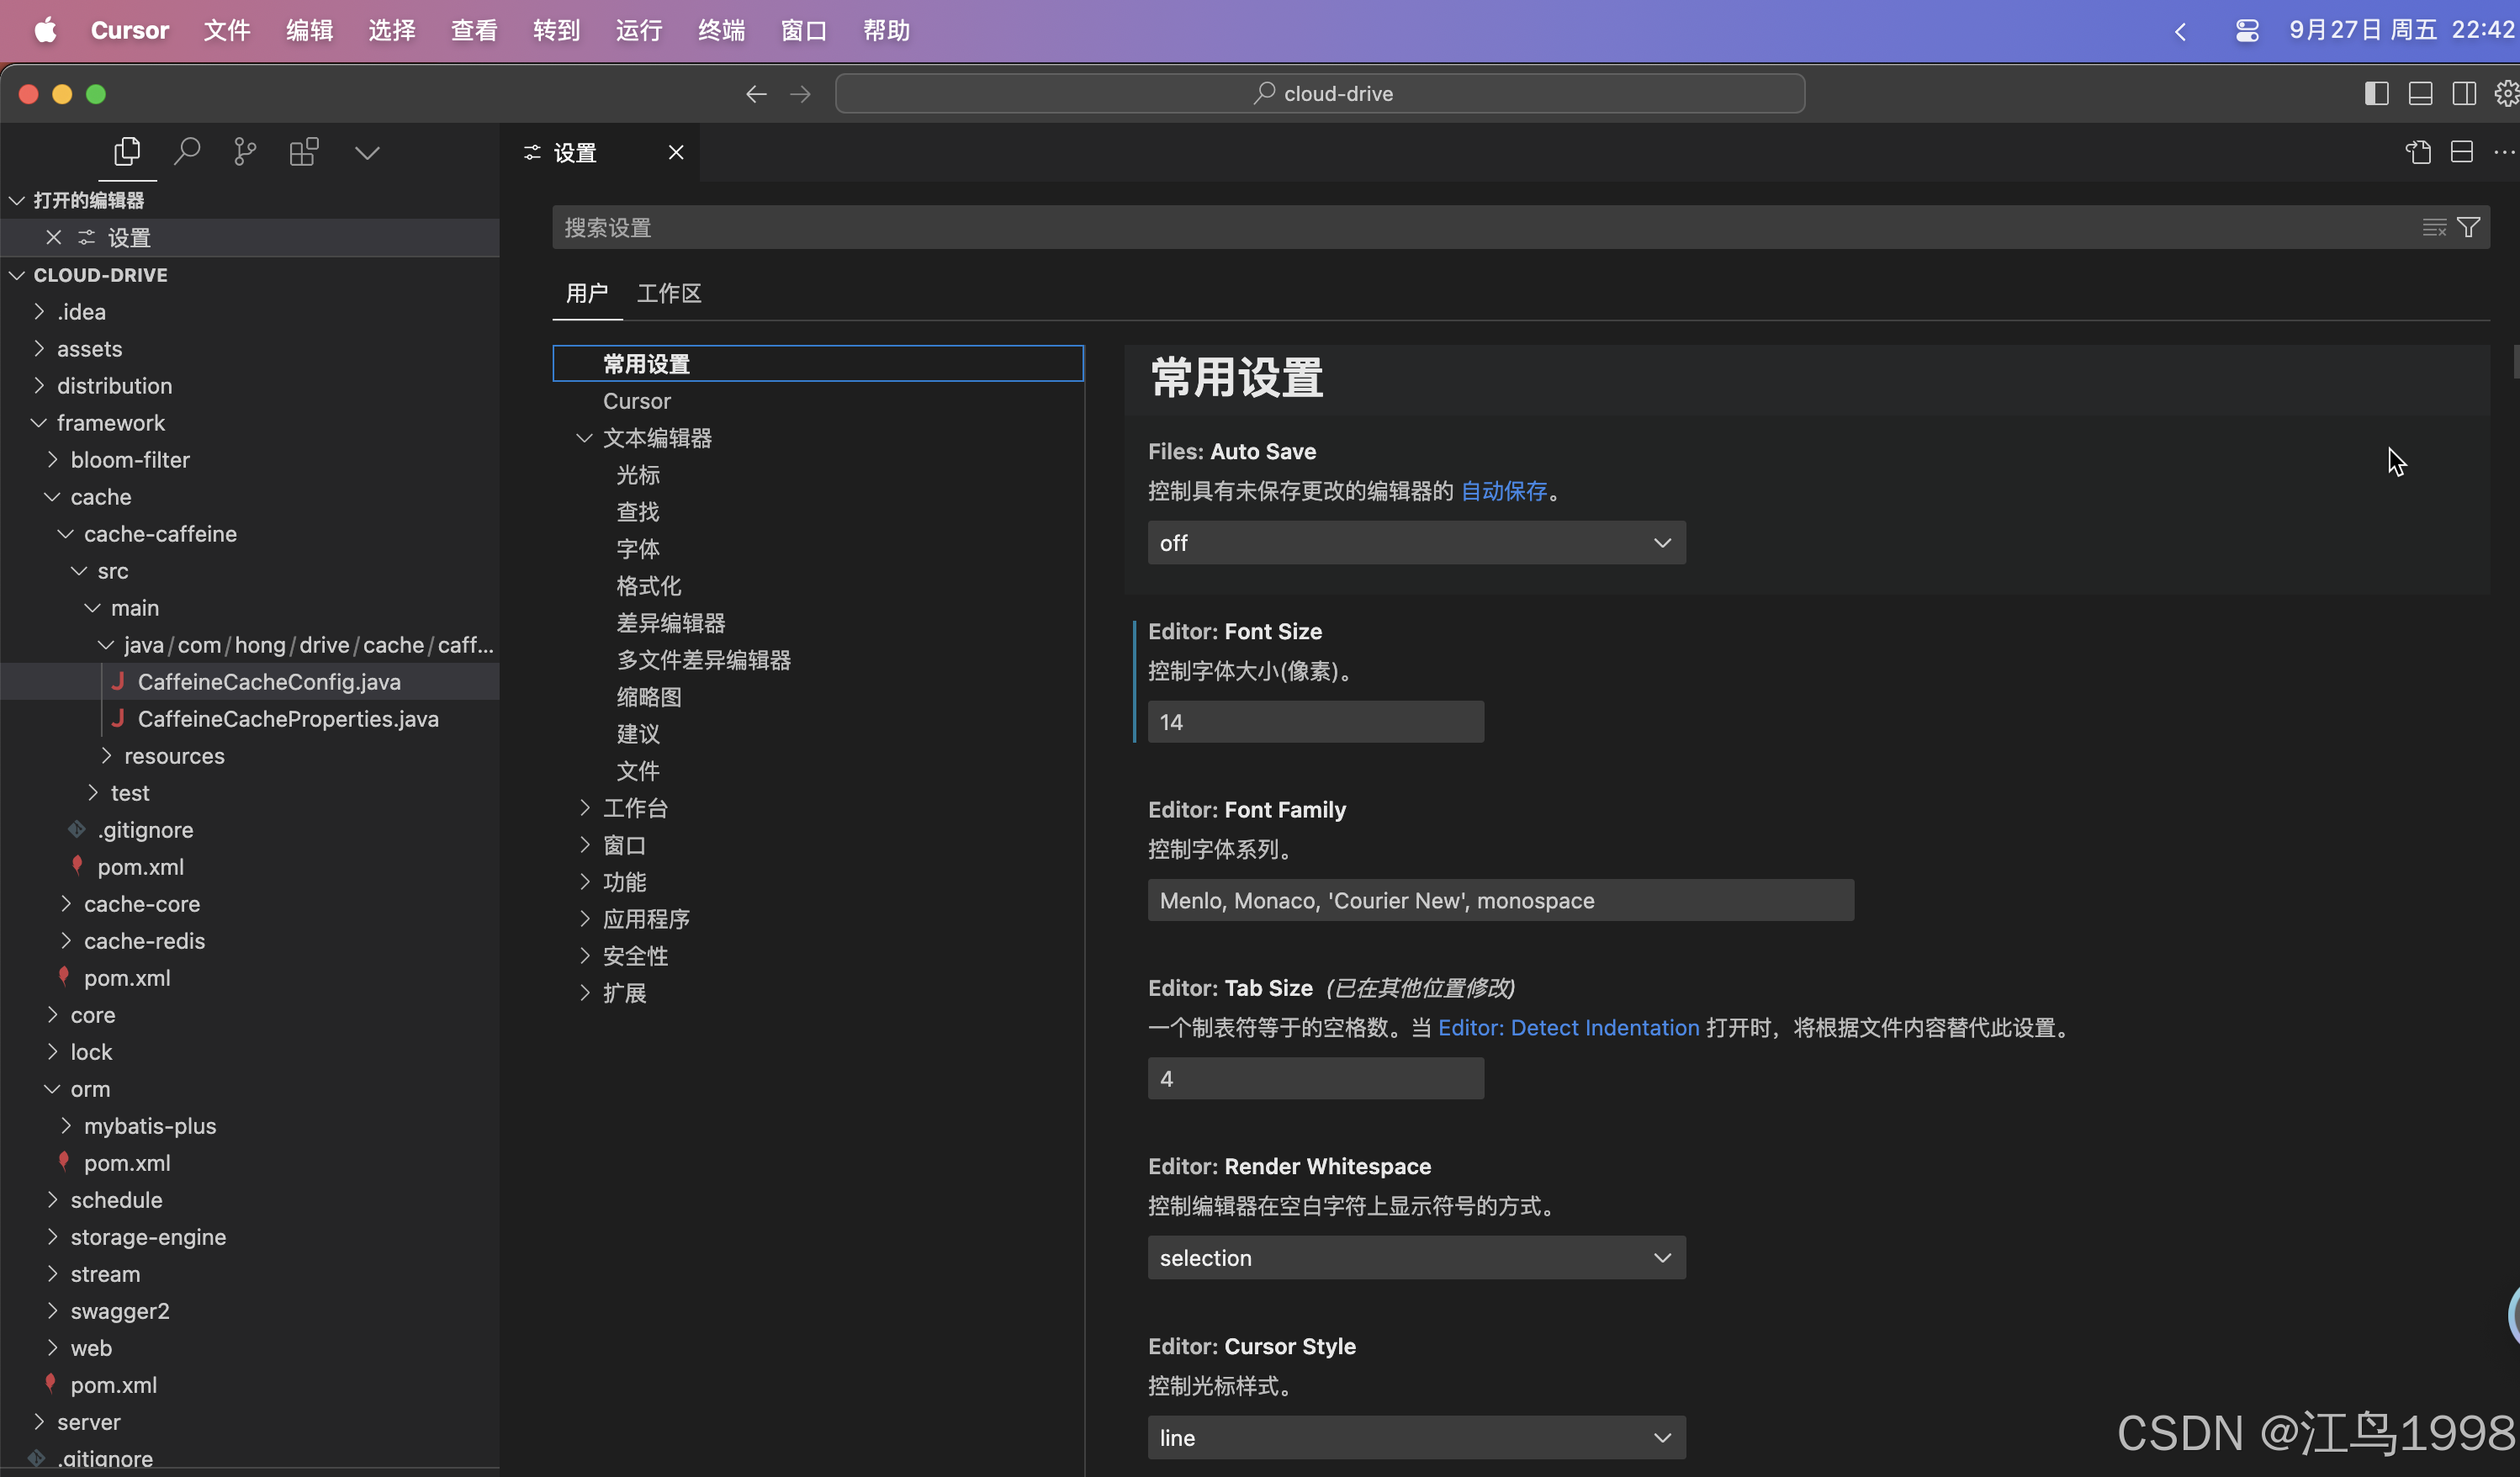Image resolution: width=2520 pixels, height=1477 pixels.
Task: Follow the 自动保存 link
Action: (x=1504, y=491)
